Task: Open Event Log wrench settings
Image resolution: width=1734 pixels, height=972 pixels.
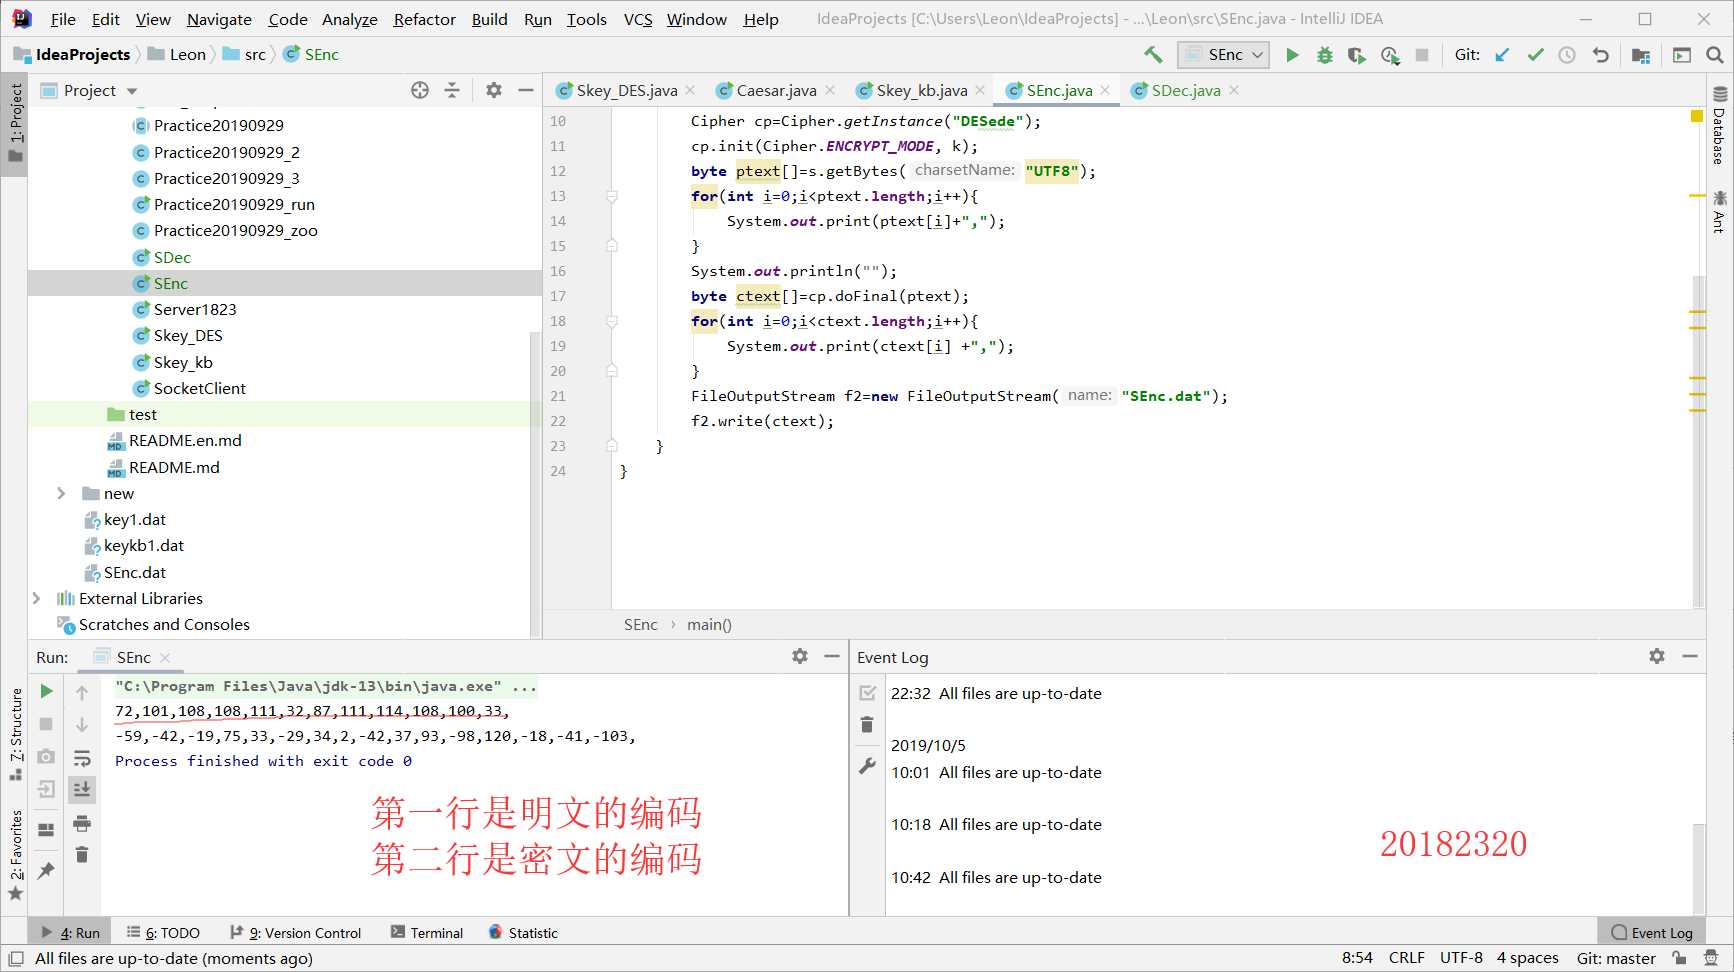Action: click(867, 766)
